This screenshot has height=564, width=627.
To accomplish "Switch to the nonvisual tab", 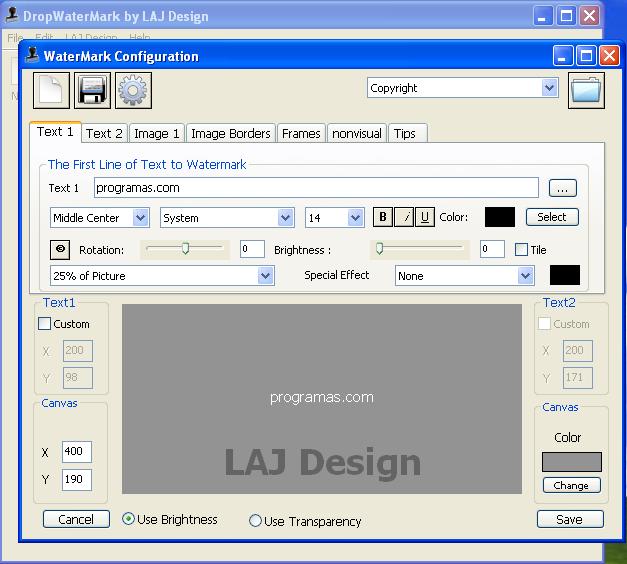I will pyautogui.click(x=357, y=133).
